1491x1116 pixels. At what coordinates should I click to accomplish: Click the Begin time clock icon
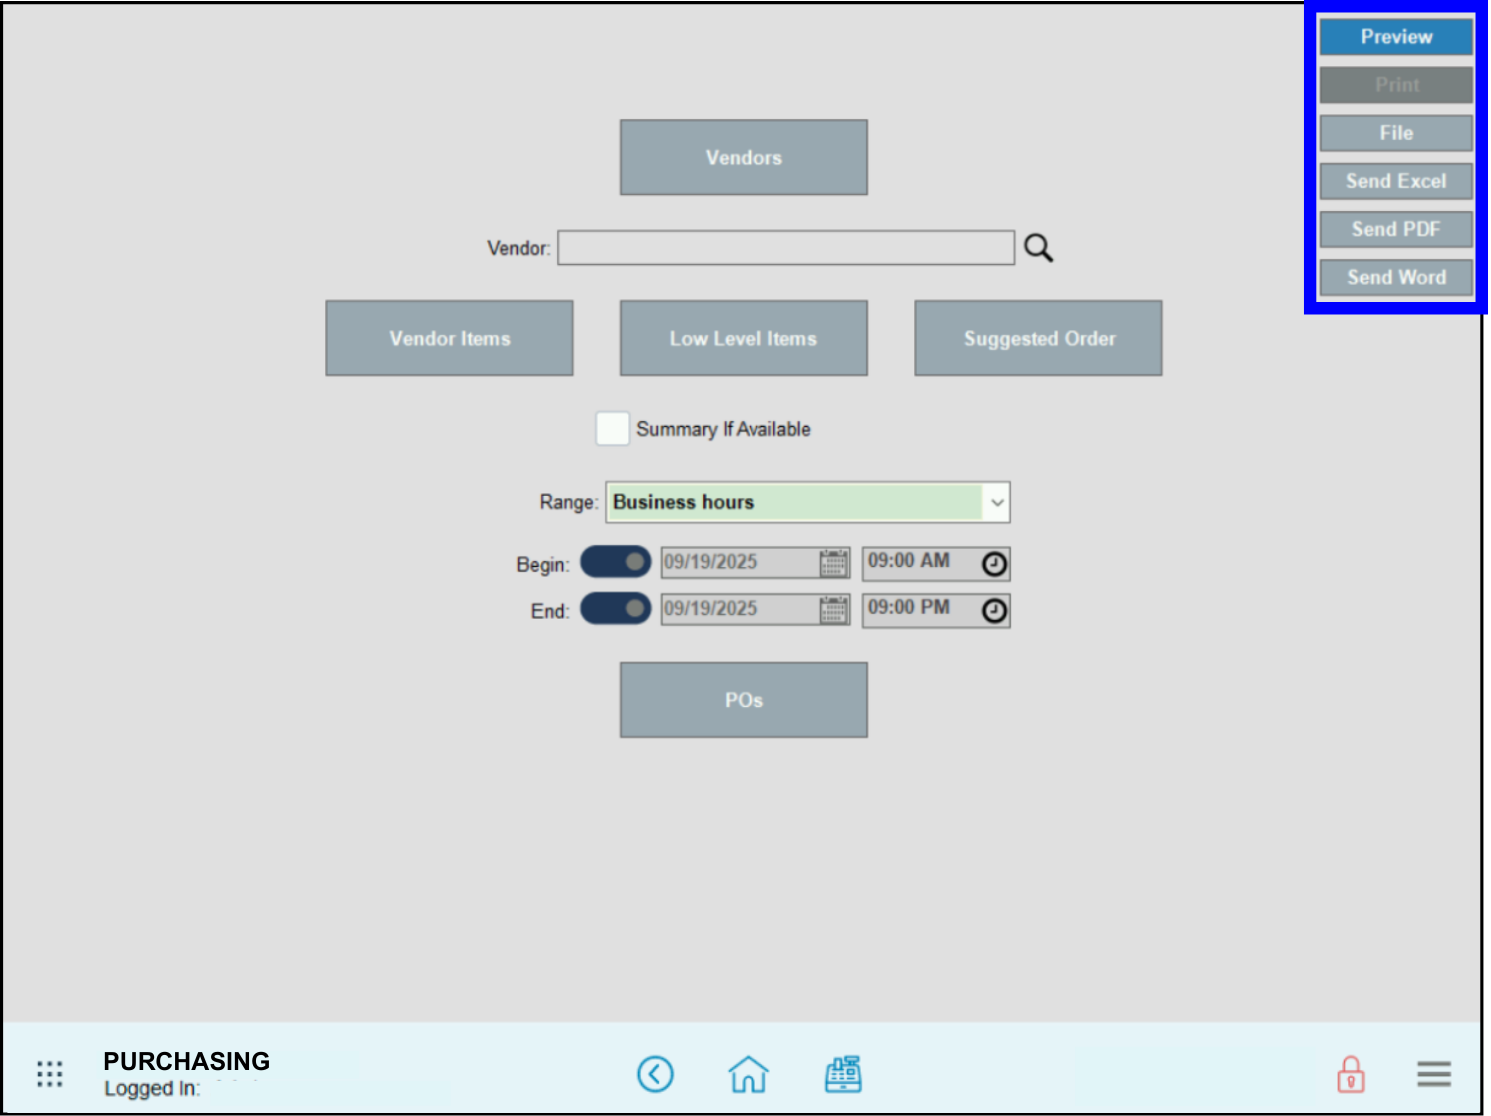point(993,564)
